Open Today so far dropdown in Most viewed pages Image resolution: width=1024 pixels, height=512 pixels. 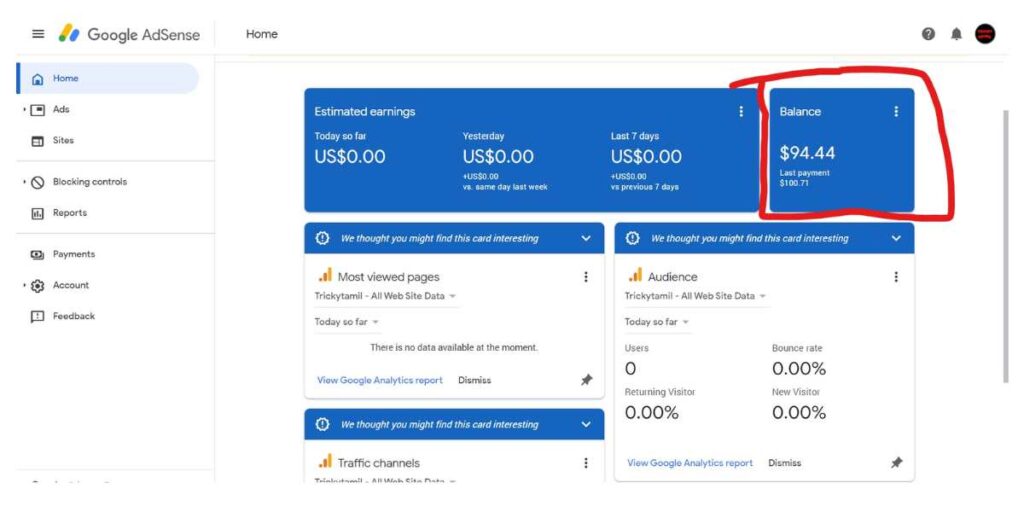pos(347,322)
